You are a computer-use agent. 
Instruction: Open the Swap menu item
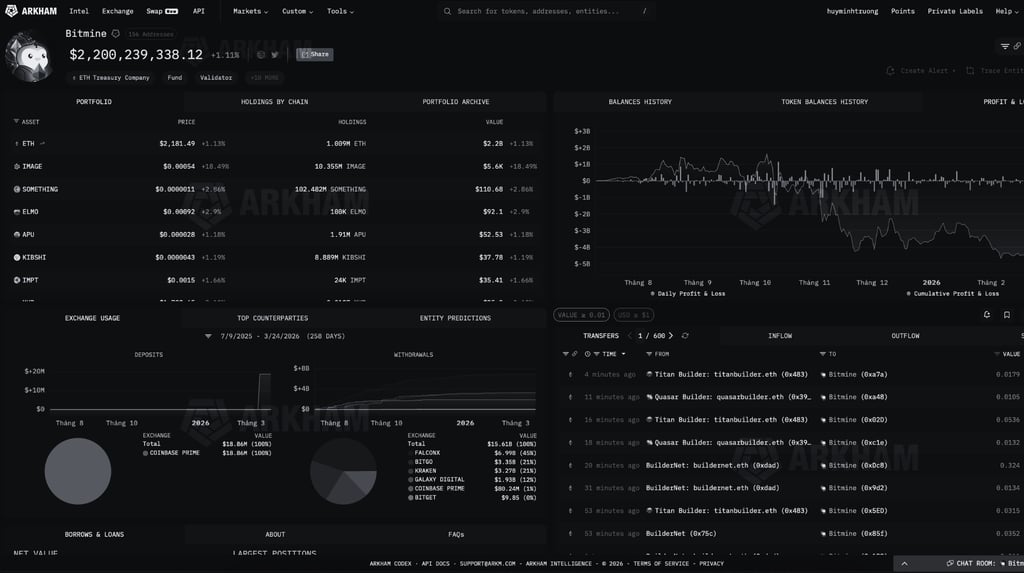(162, 11)
